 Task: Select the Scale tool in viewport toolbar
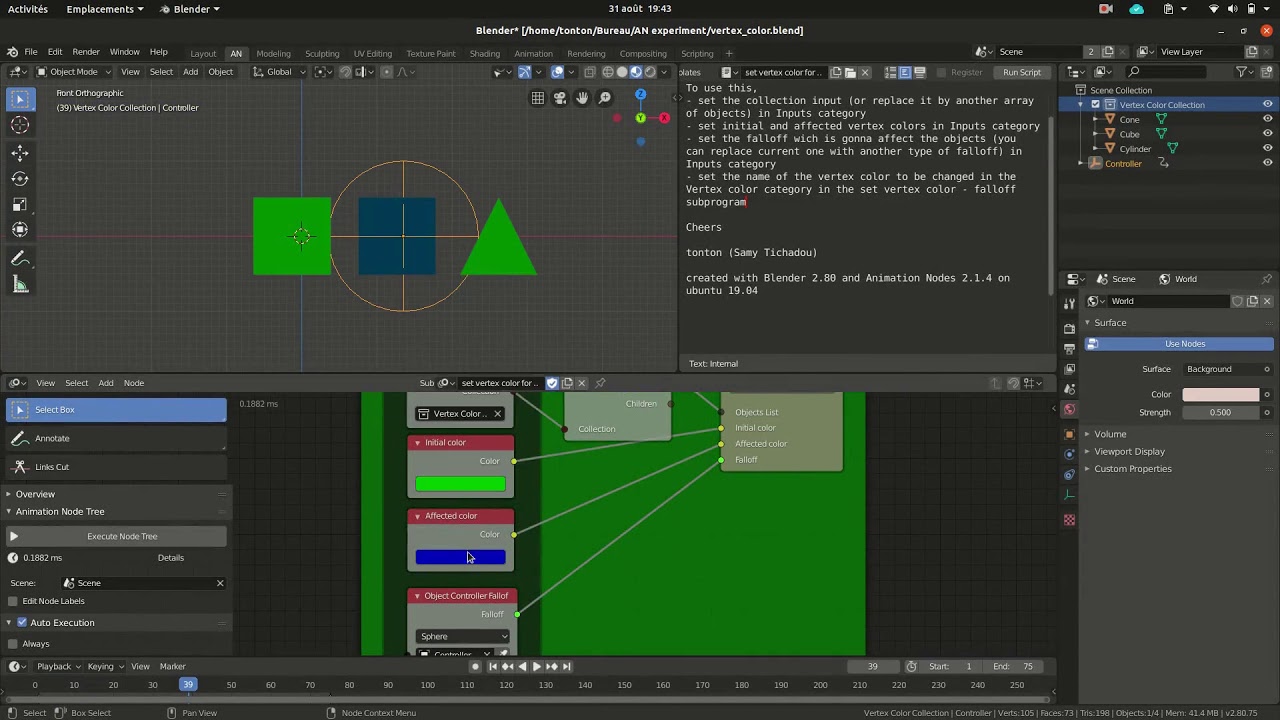click(20, 204)
